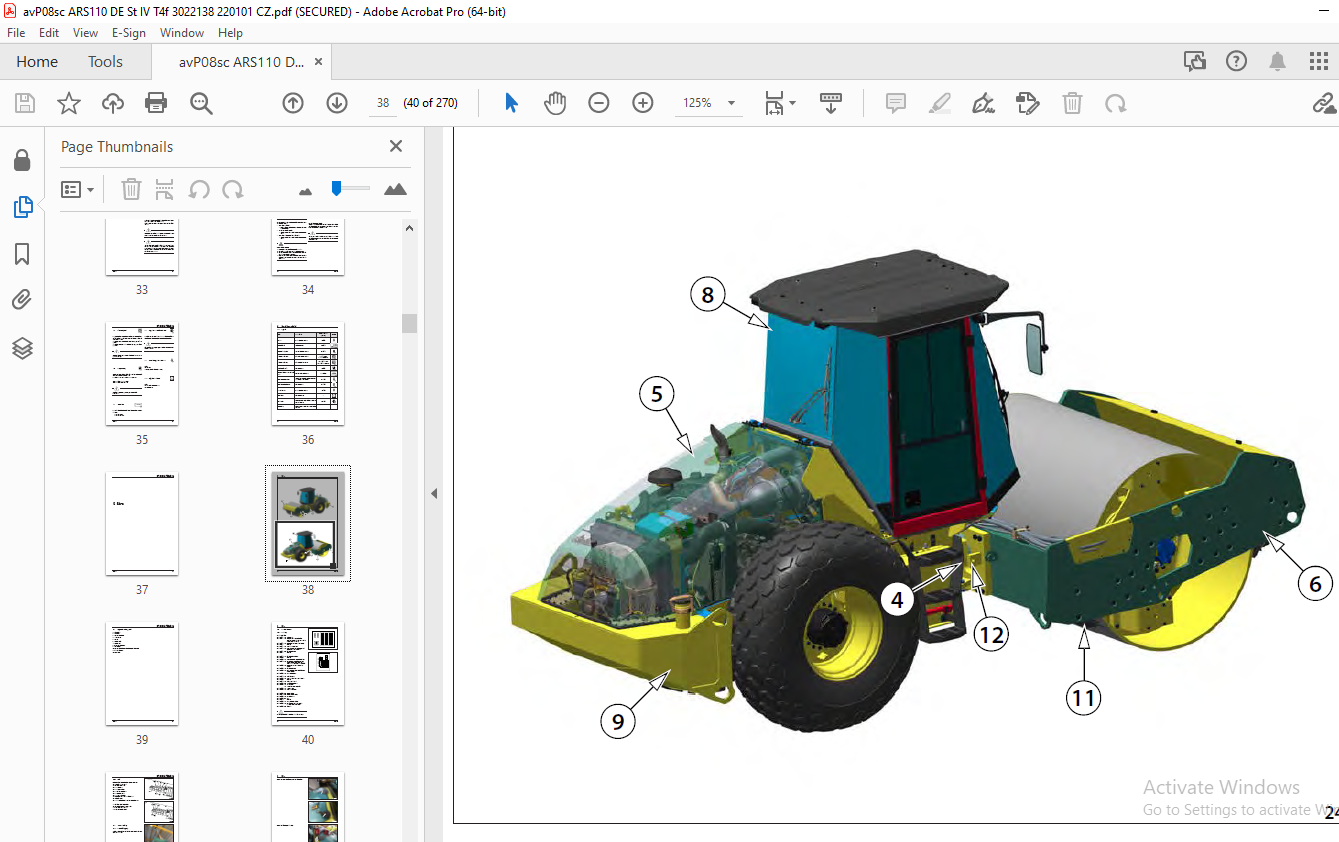
Task: Select page 37 thumbnail
Action: (142, 524)
